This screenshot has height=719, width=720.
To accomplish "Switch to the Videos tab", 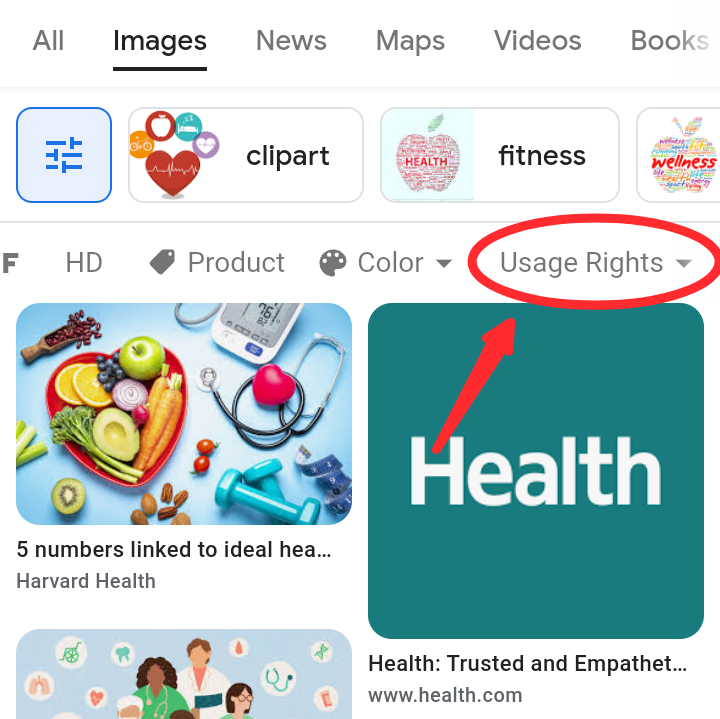I will pyautogui.click(x=538, y=40).
